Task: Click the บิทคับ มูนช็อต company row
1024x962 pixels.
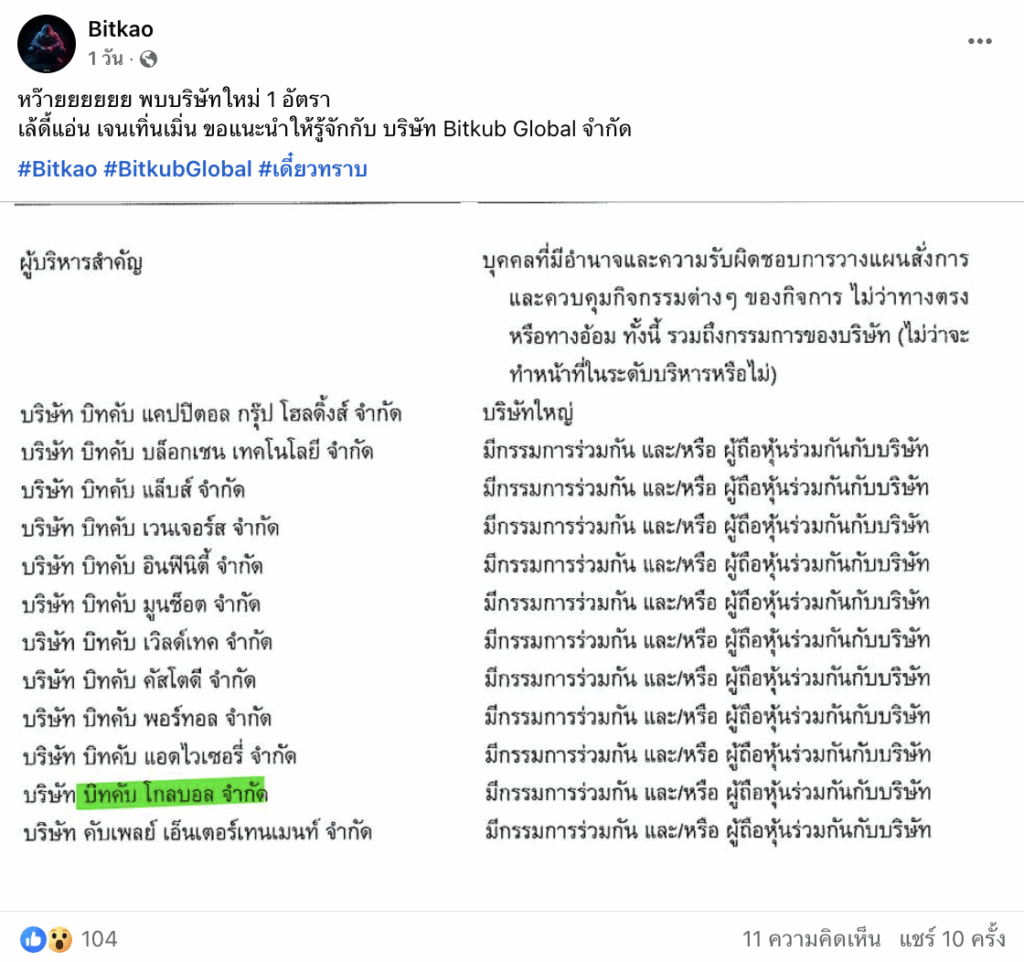Action: (141, 604)
